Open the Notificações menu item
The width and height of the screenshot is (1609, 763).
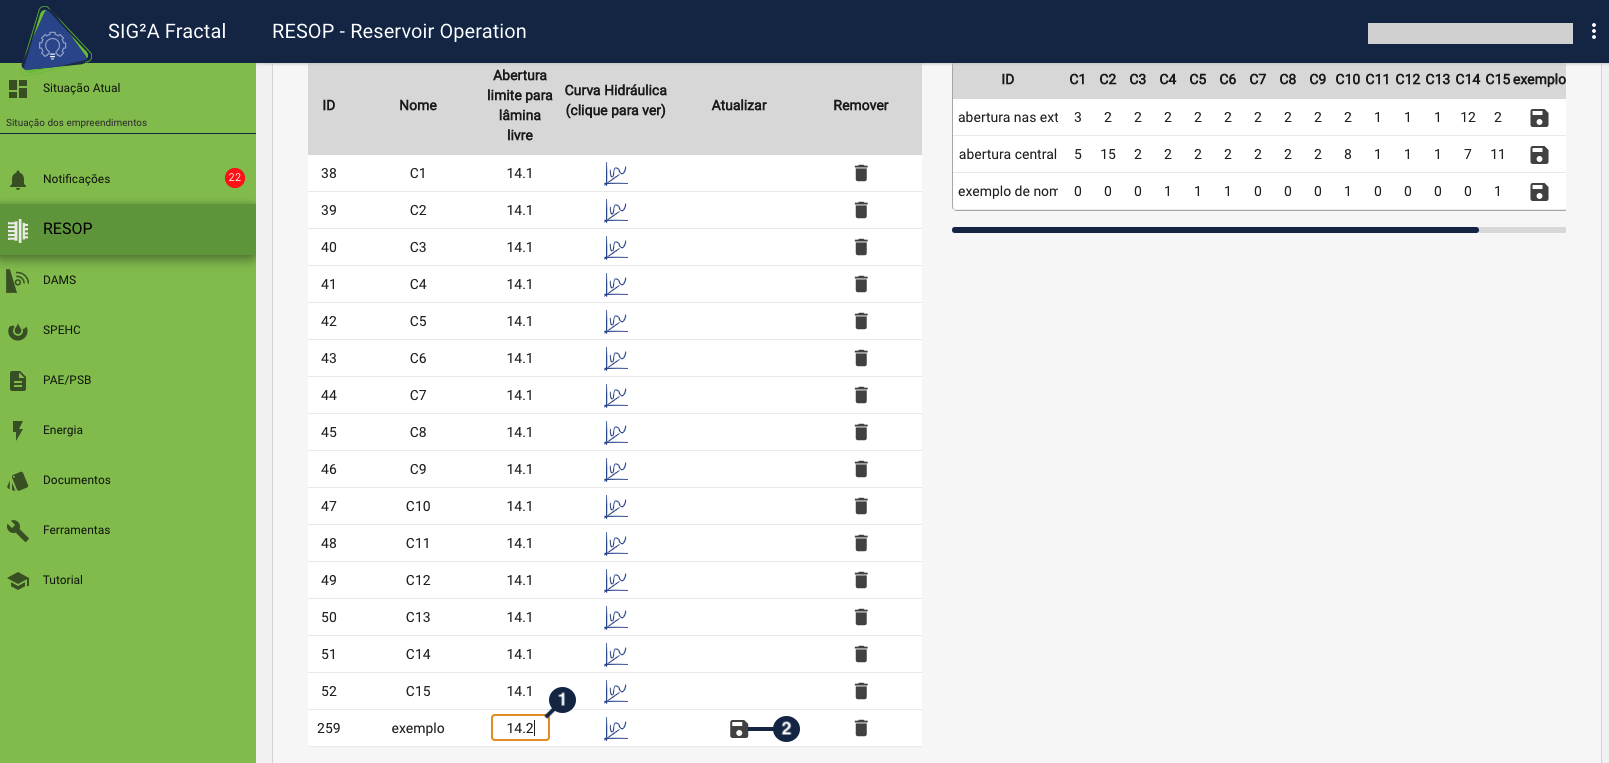(77, 179)
